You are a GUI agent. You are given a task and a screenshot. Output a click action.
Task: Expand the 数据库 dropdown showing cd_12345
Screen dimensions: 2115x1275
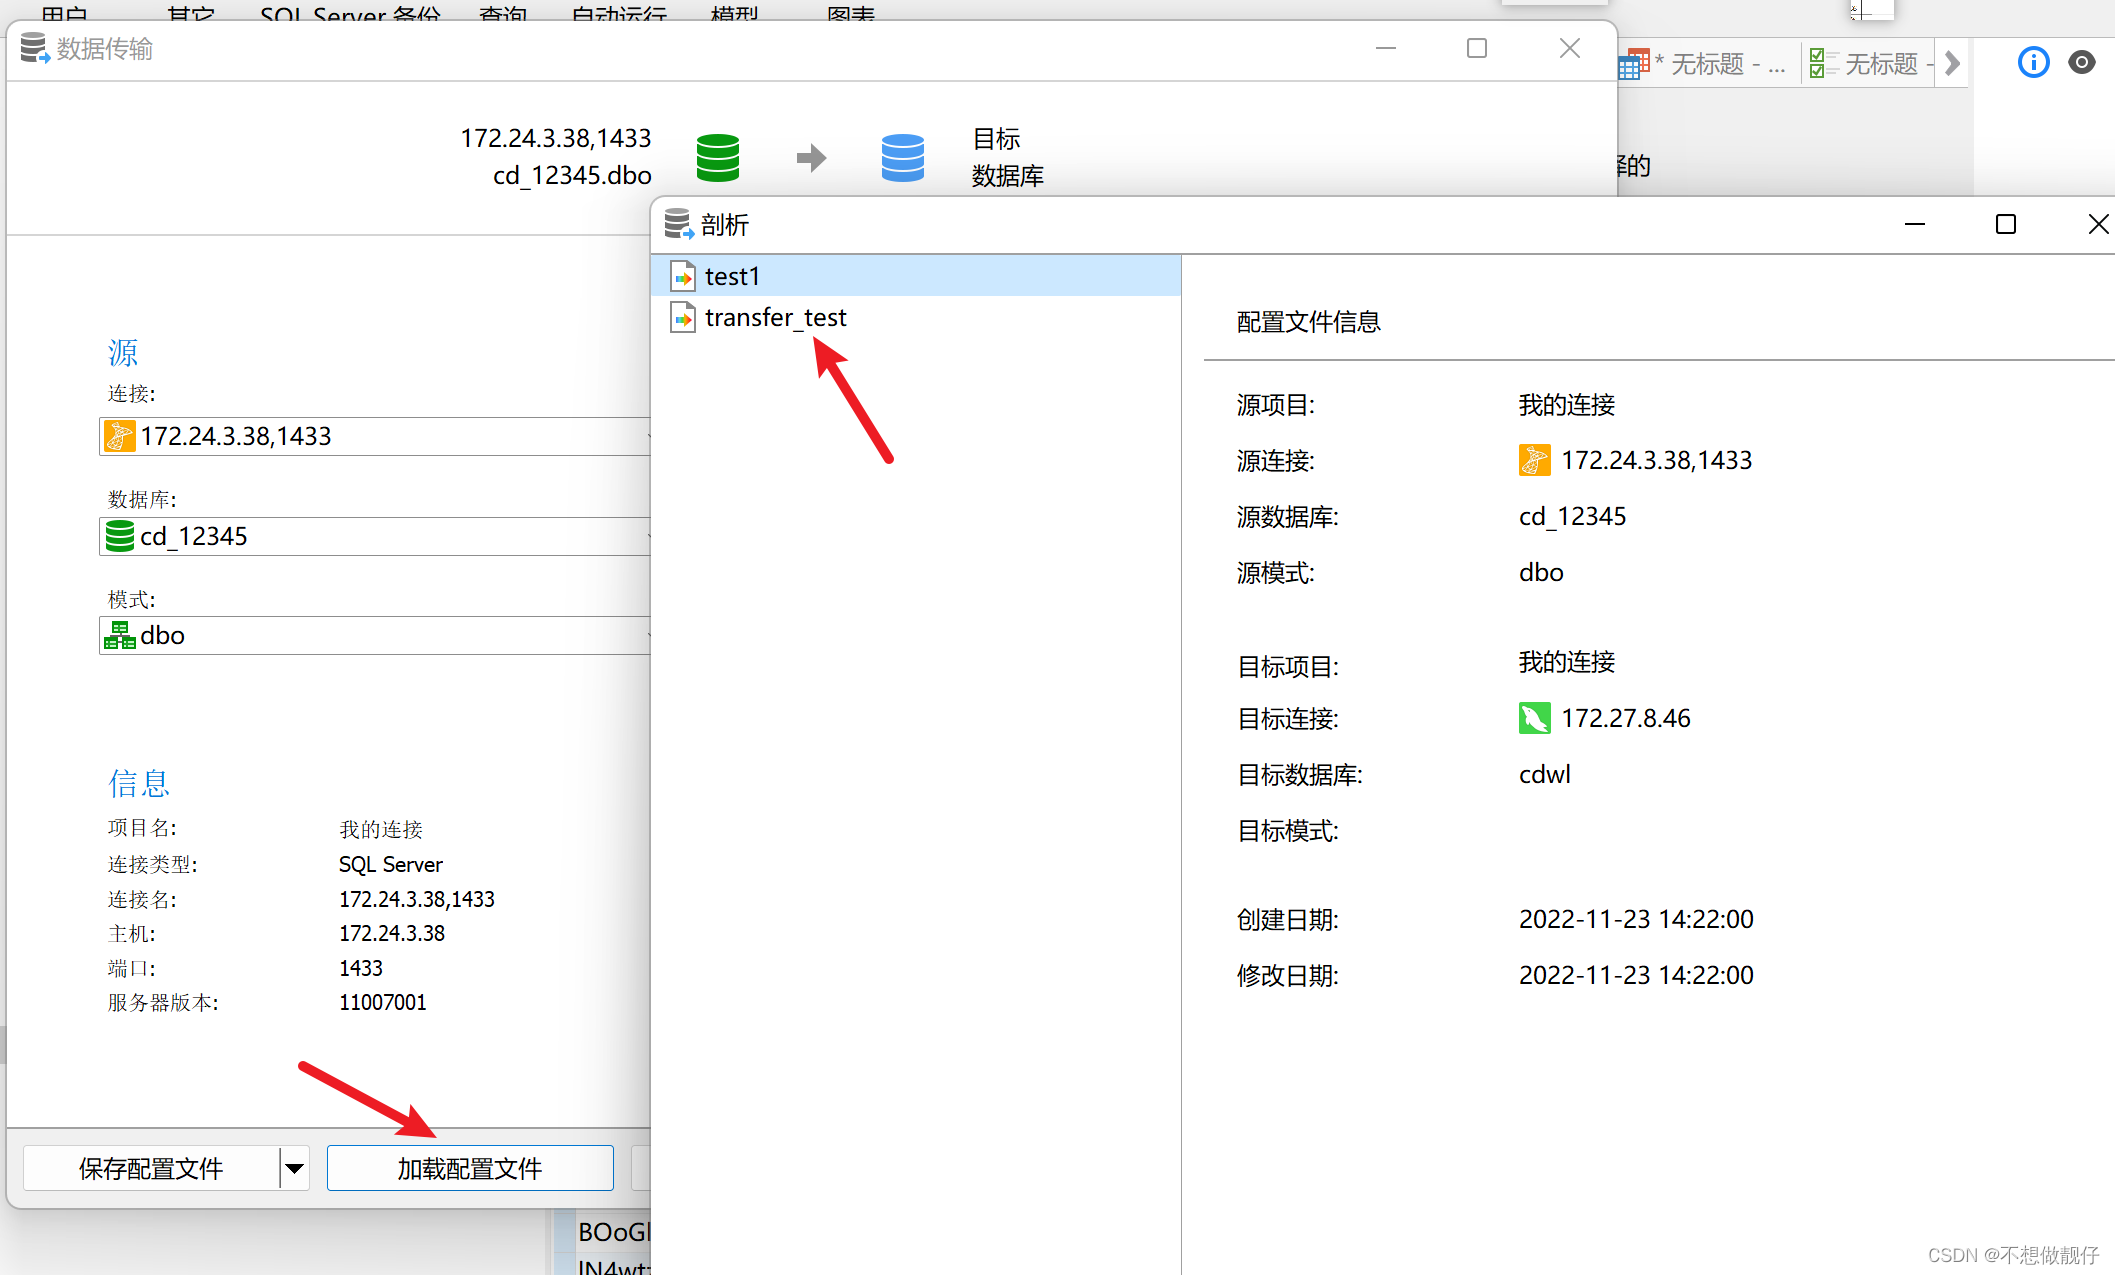(648, 536)
